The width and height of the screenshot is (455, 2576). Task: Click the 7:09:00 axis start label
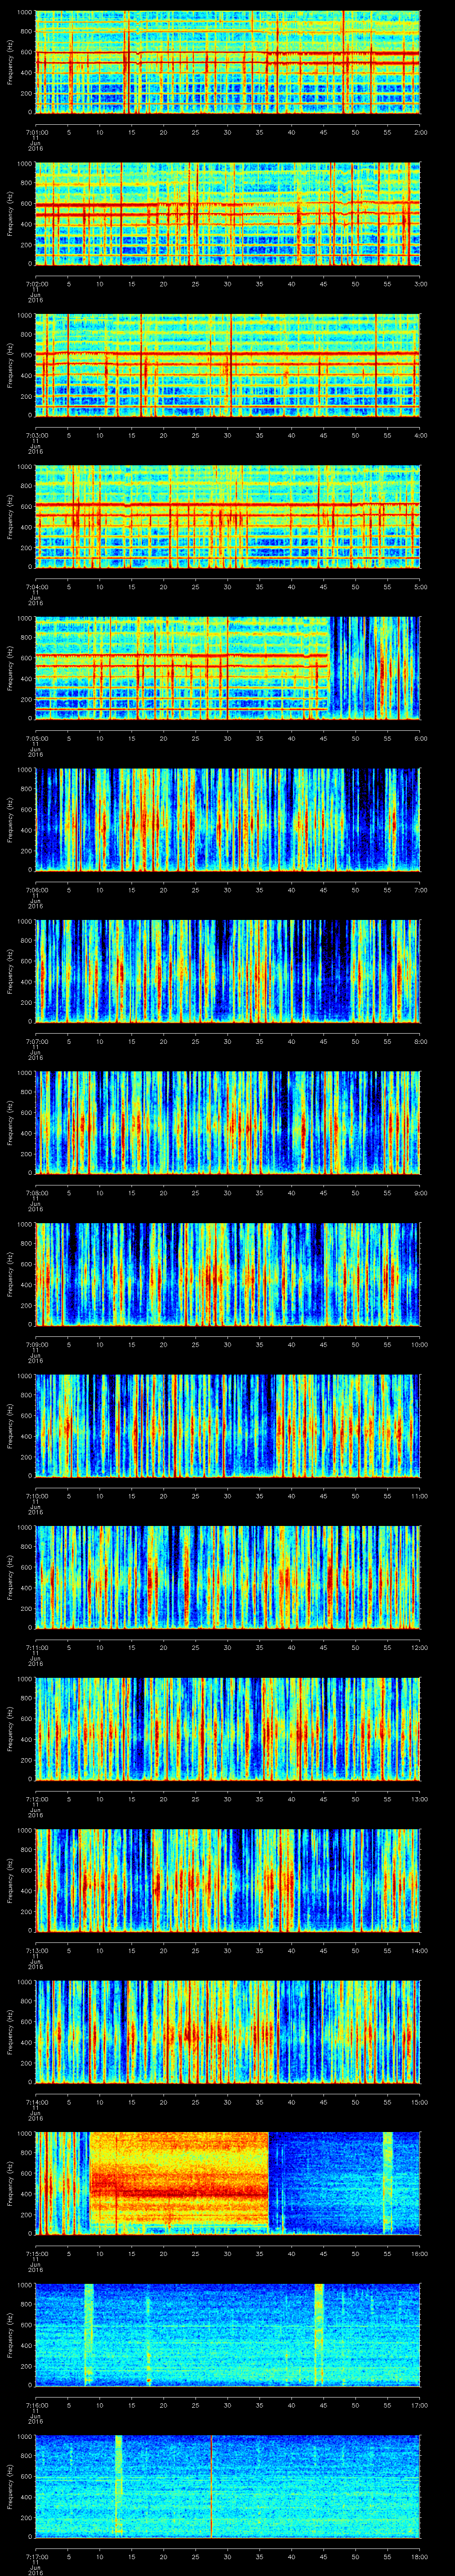point(36,1344)
